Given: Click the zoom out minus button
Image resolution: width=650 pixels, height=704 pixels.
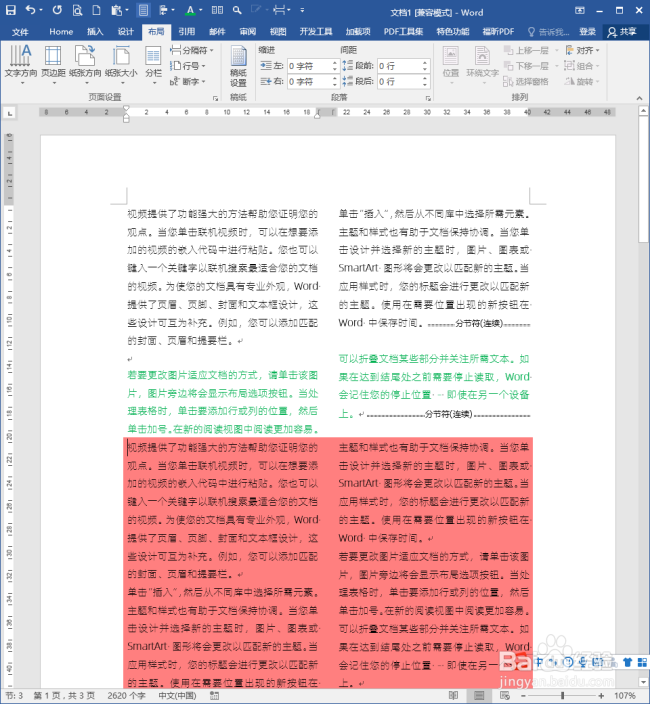Looking at the screenshot, I should pos(523,696).
